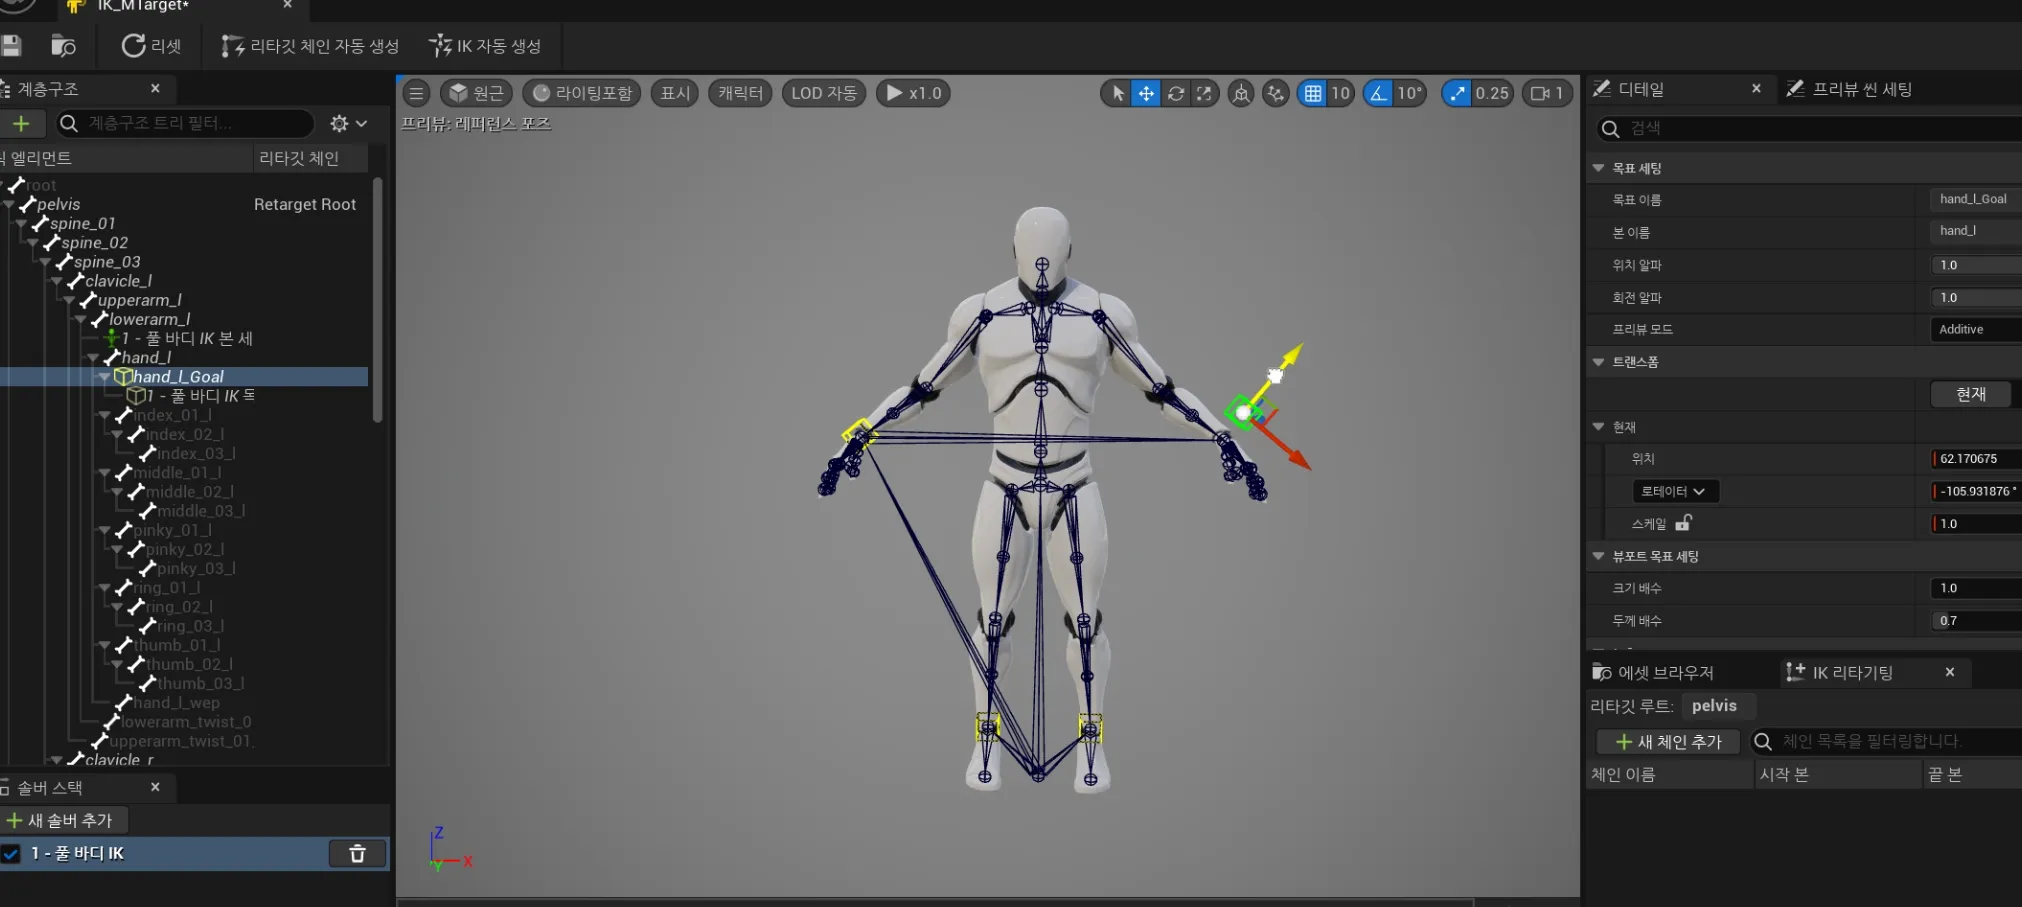Open the 캐릭터 character menu in the viewport
This screenshot has height=907, width=2022.
[x=740, y=93]
